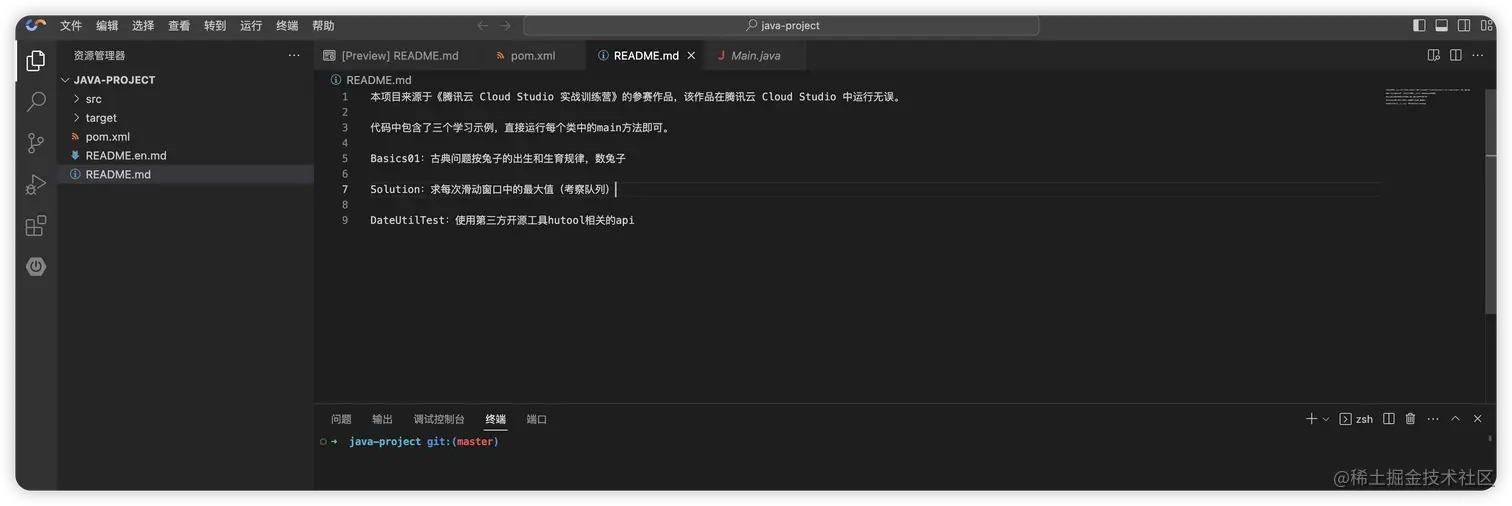This screenshot has width=1512, height=506.
Task: Open the 编辑 menu
Action: (x=107, y=26)
